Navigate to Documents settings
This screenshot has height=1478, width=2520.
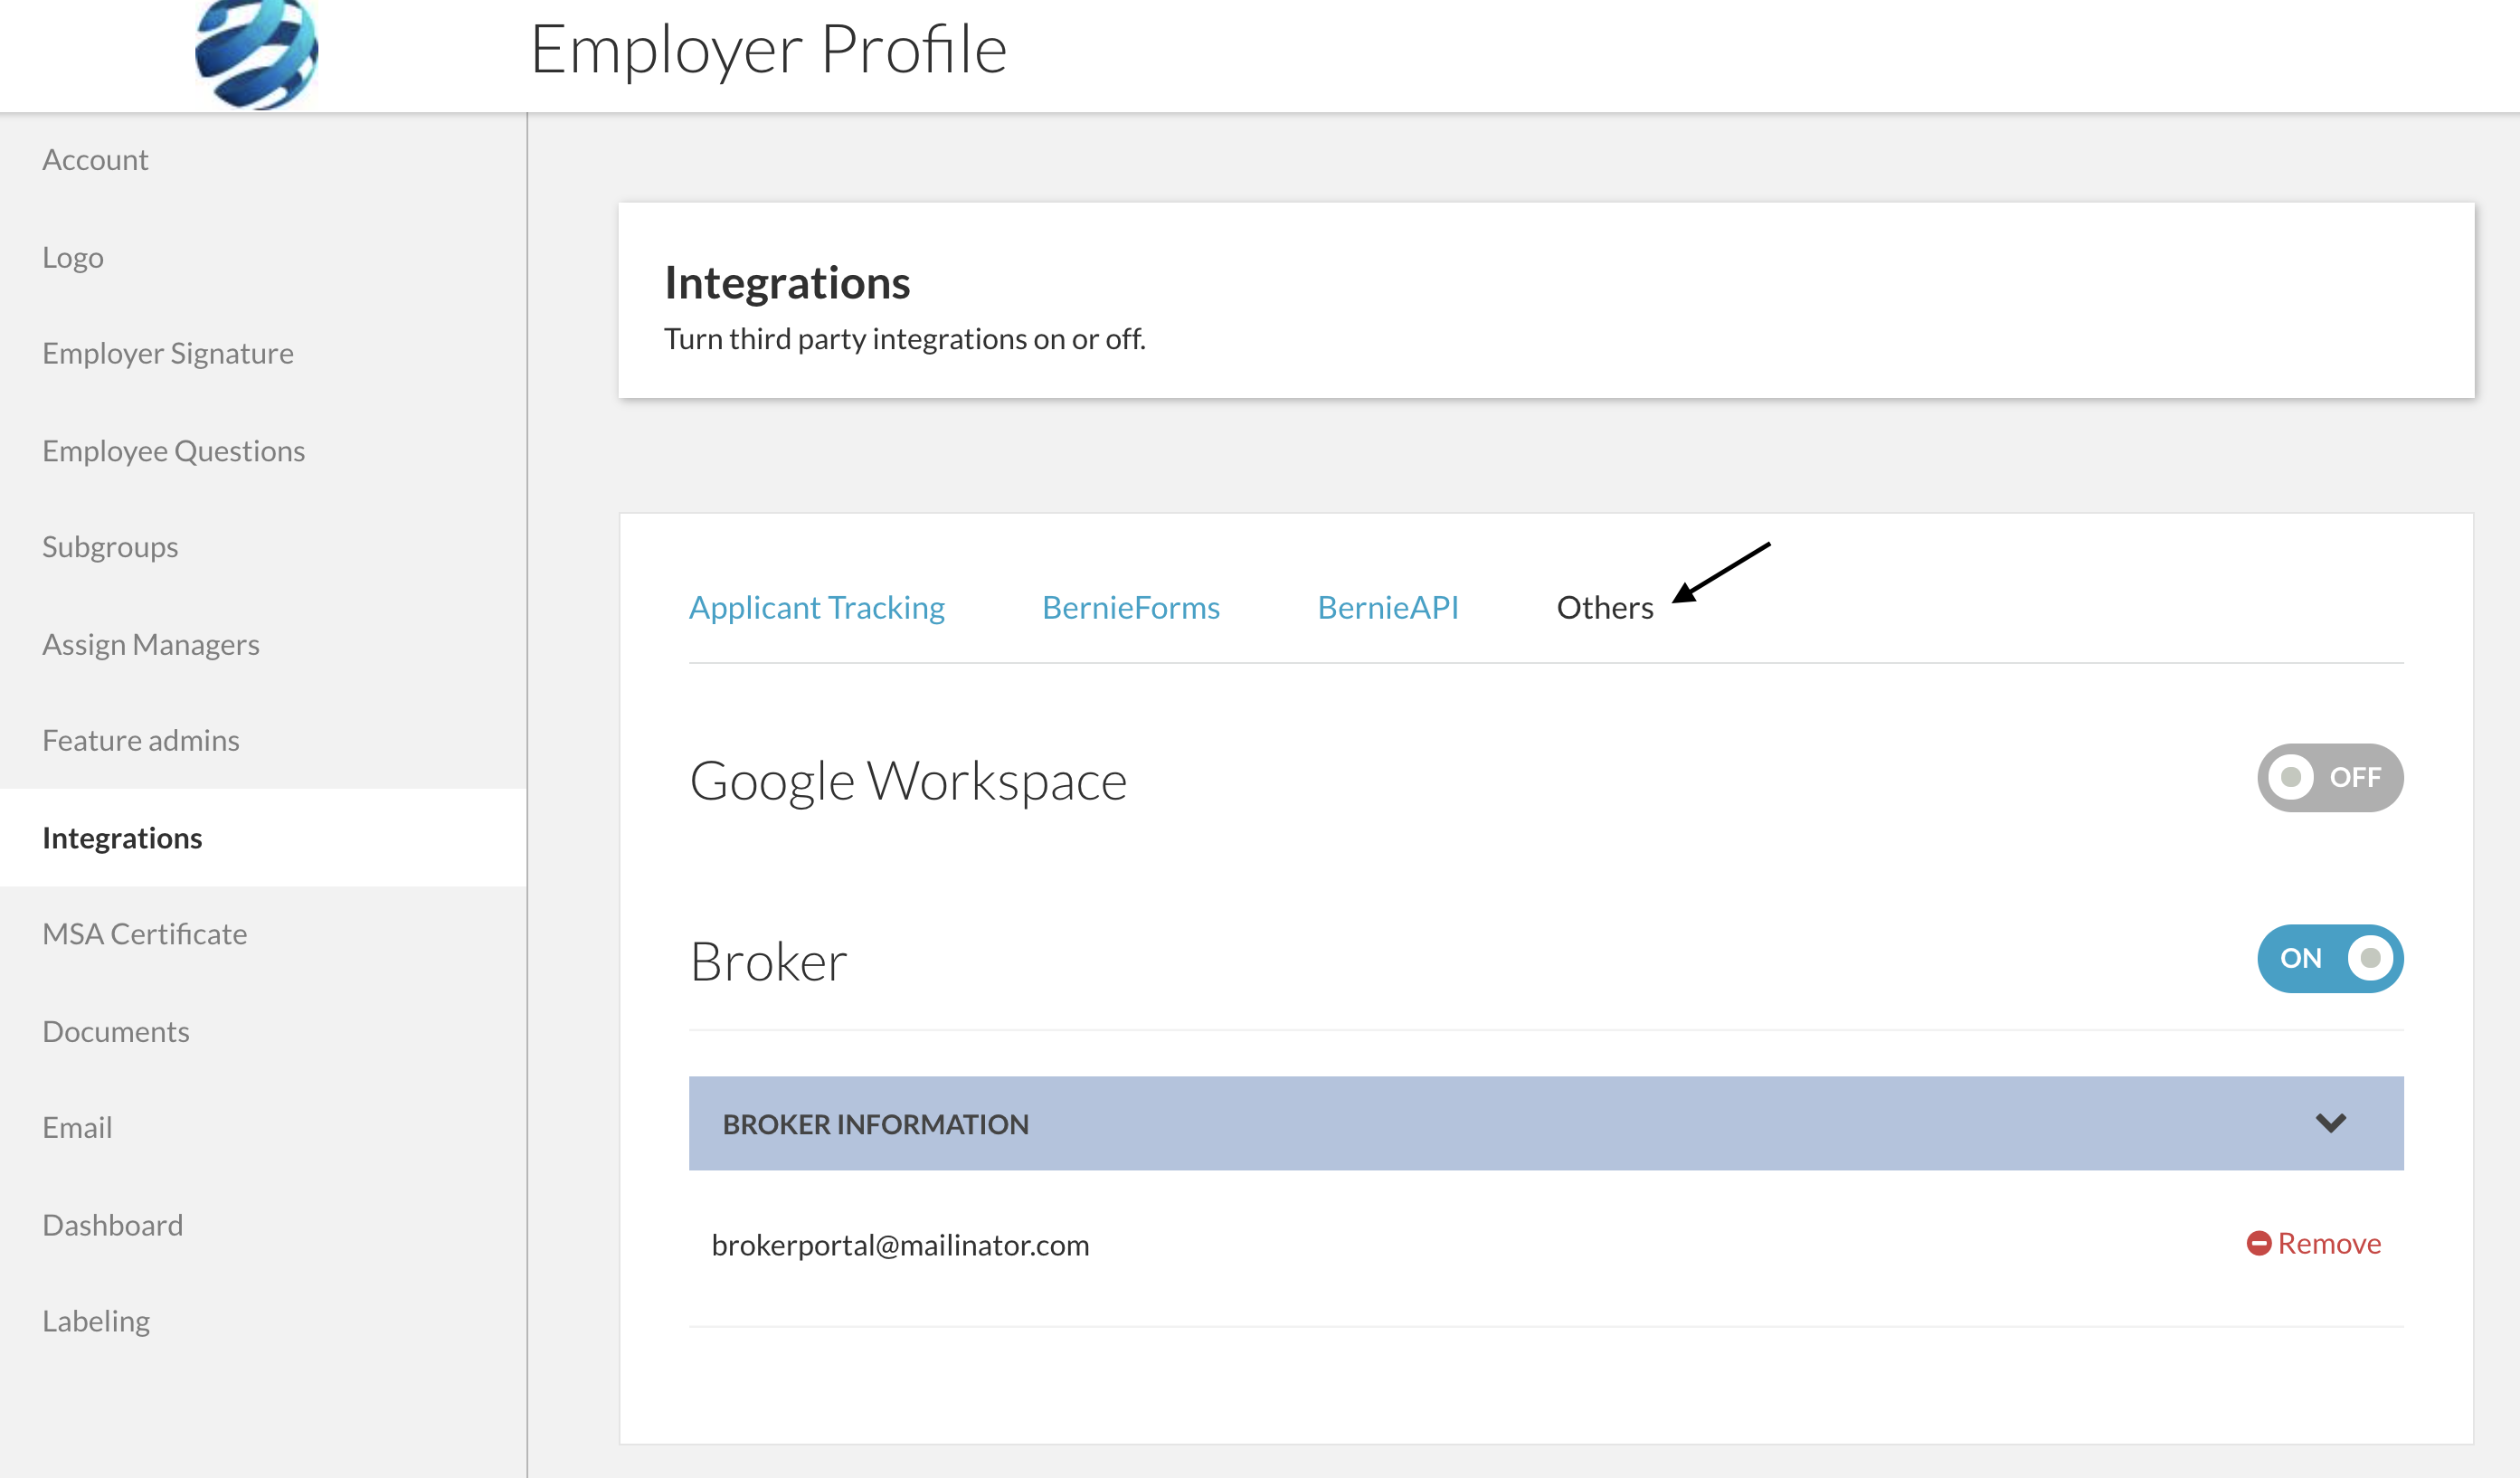[116, 1031]
